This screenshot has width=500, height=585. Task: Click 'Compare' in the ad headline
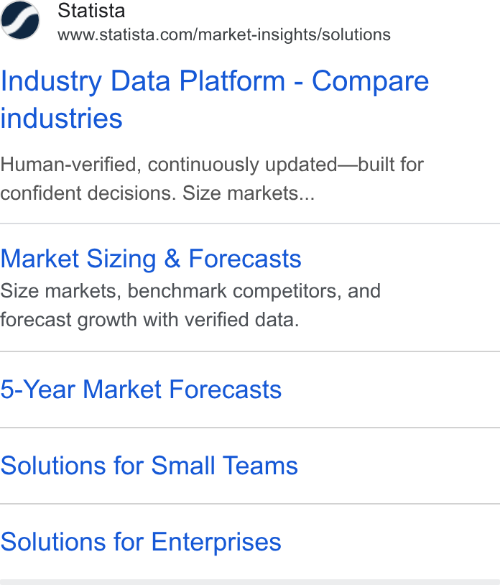[x=370, y=81]
